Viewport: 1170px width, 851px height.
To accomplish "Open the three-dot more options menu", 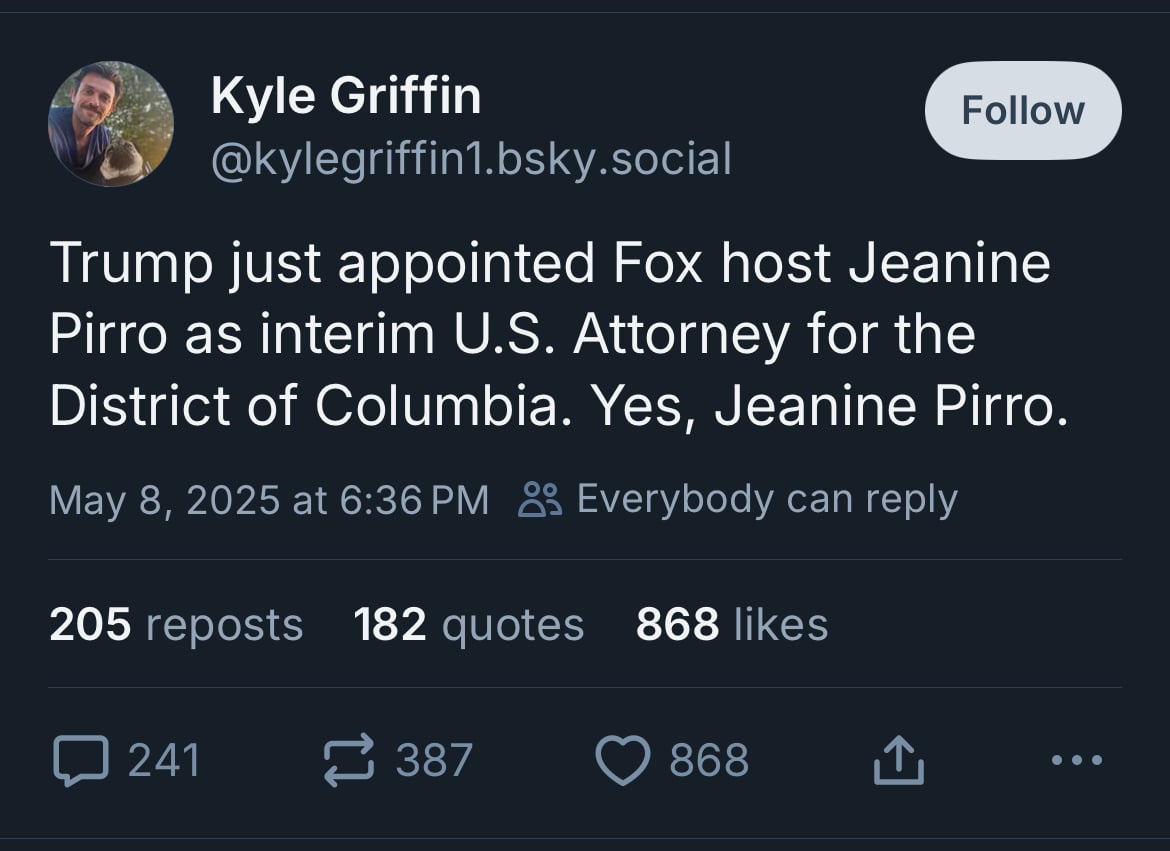I will 1077,760.
